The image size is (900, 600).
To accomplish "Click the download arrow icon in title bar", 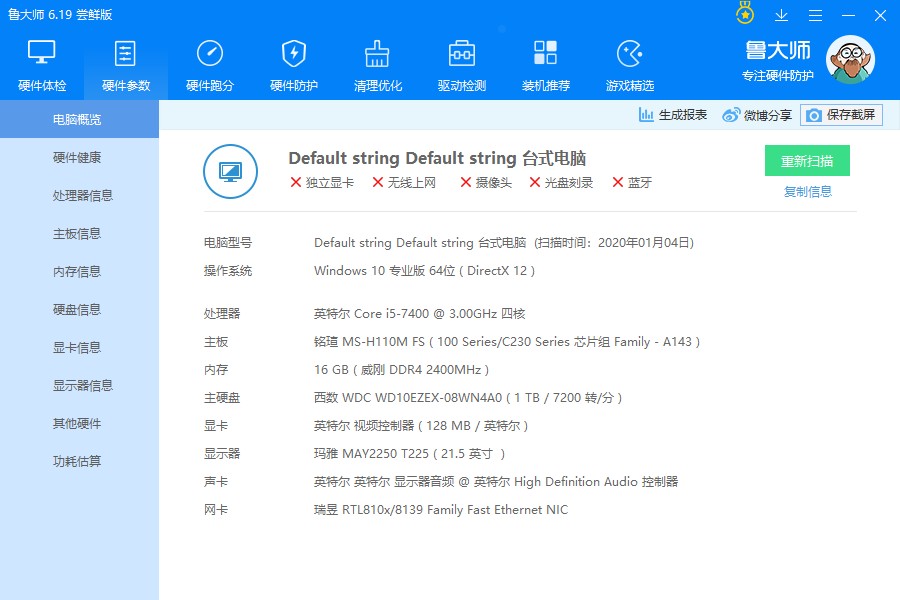I will (781, 16).
